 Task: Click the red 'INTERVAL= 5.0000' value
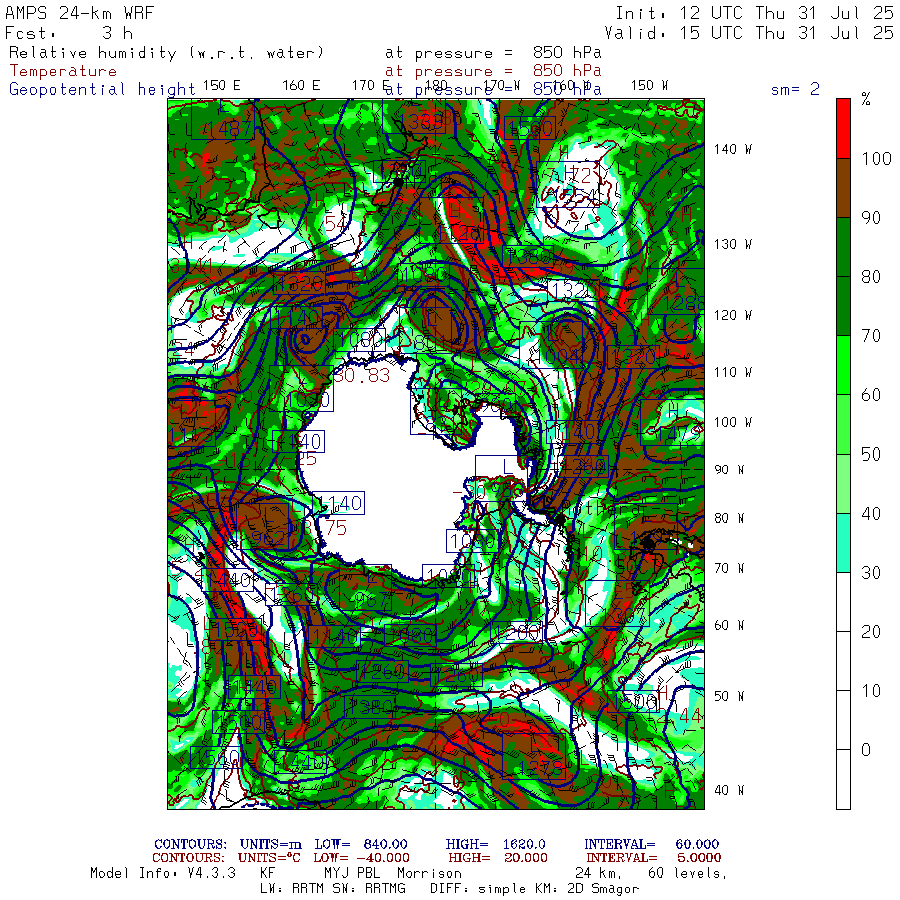tap(654, 858)
